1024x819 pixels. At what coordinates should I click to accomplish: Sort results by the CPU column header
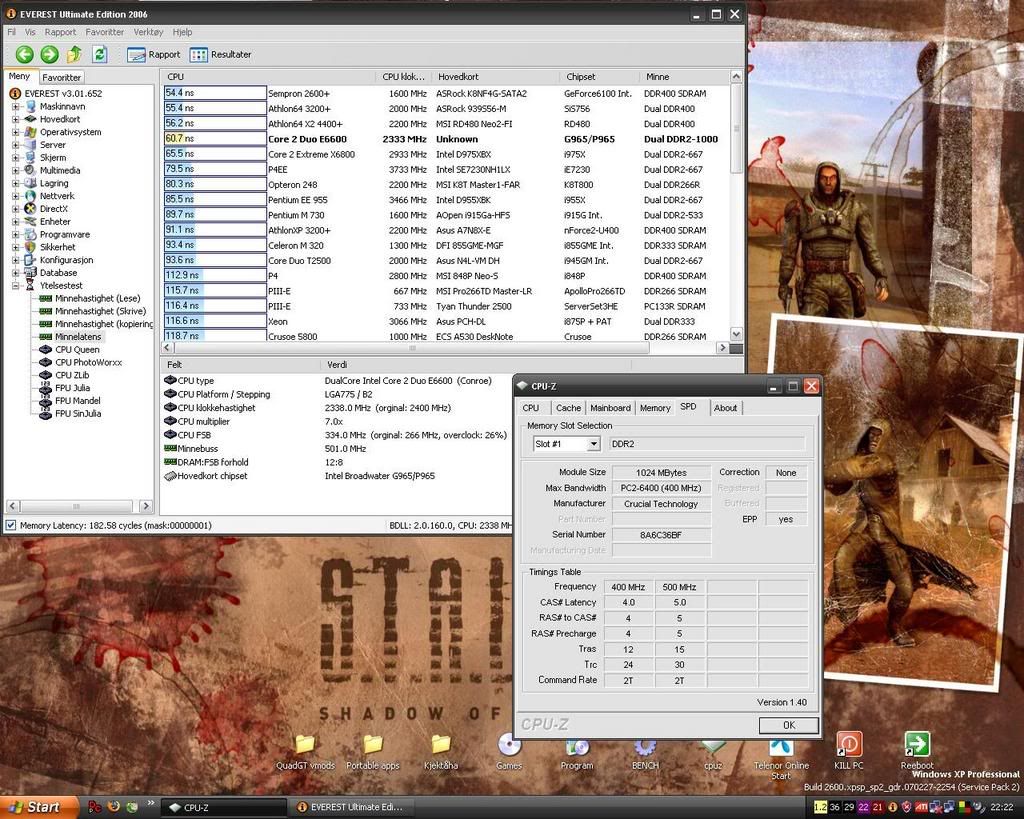pos(268,76)
